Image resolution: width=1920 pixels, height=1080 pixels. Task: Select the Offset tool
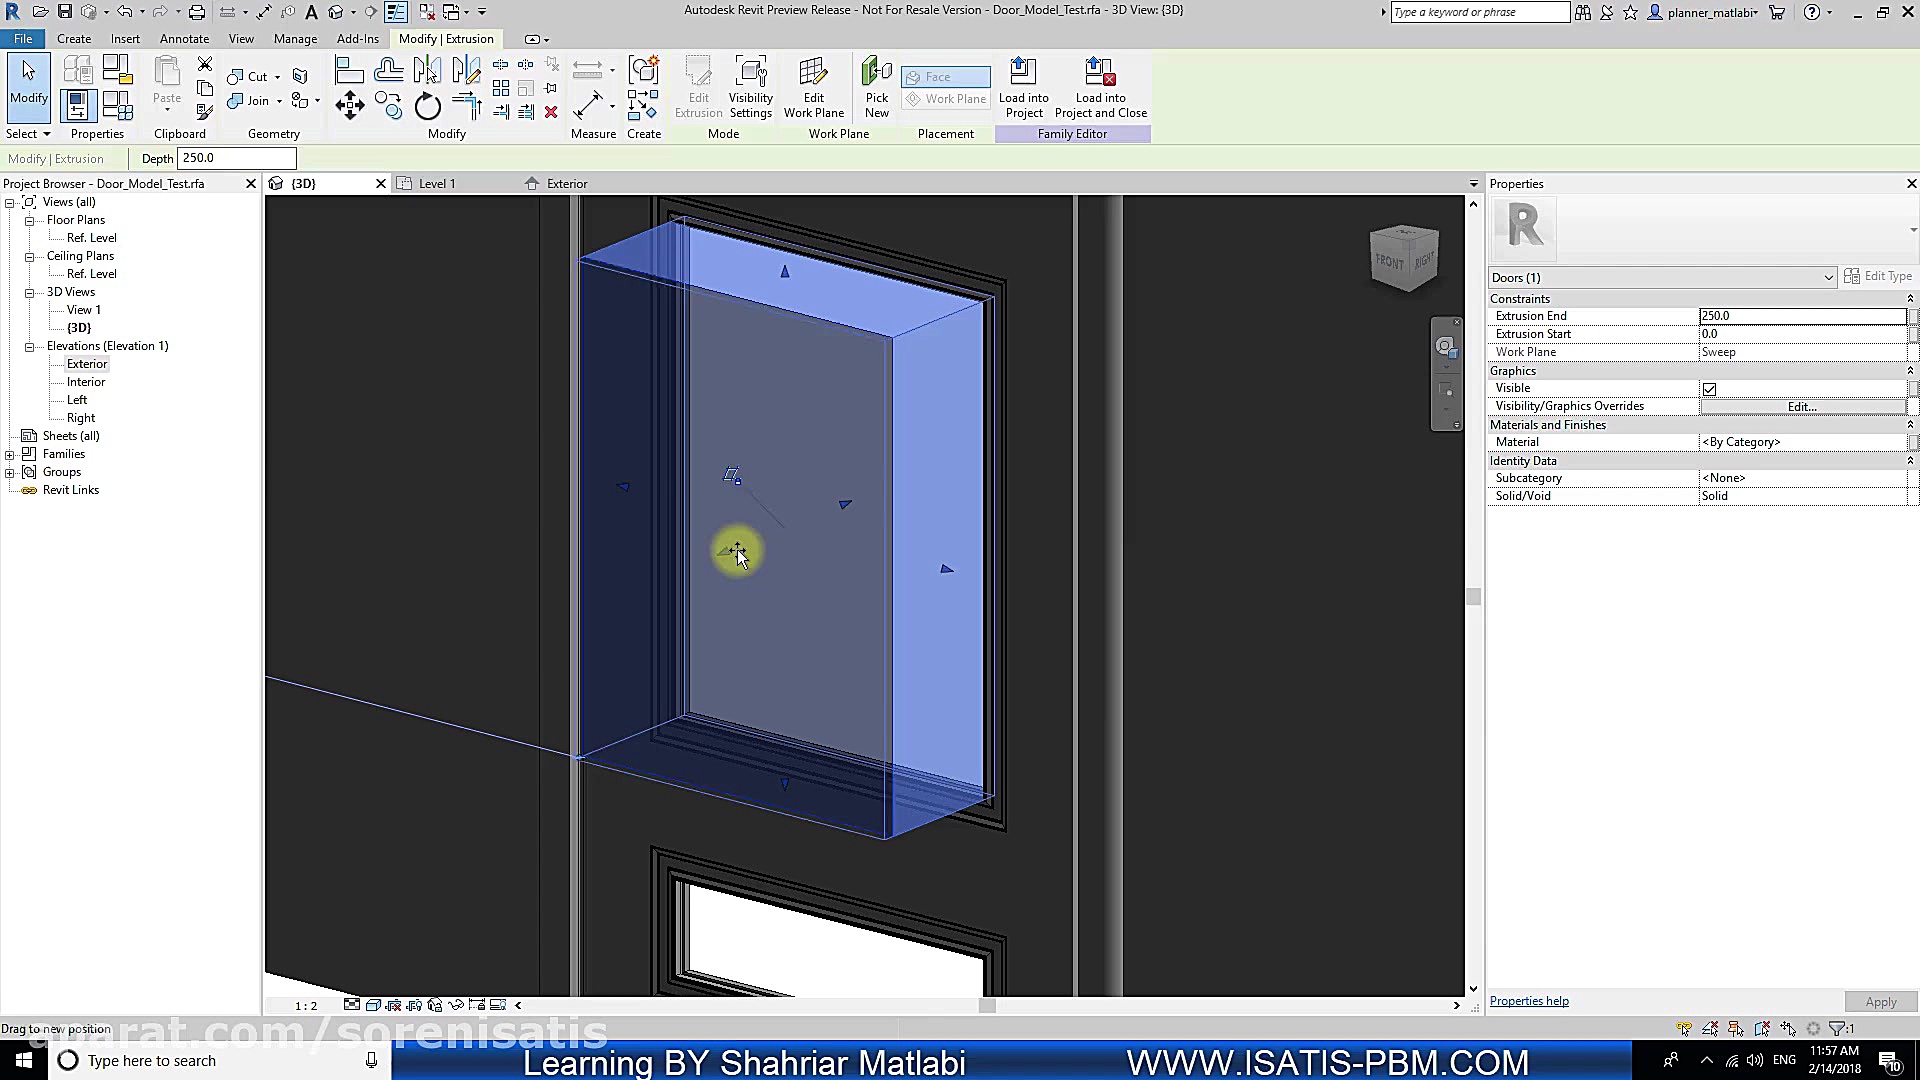(x=388, y=70)
